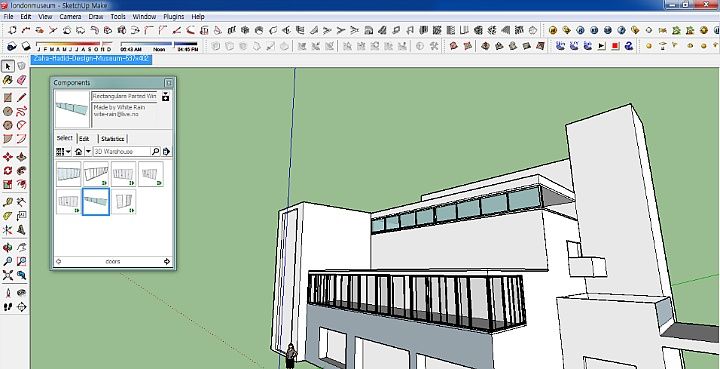Screen dimensions: 720x369
Task: Click the In Model home icon
Action: tap(79, 151)
